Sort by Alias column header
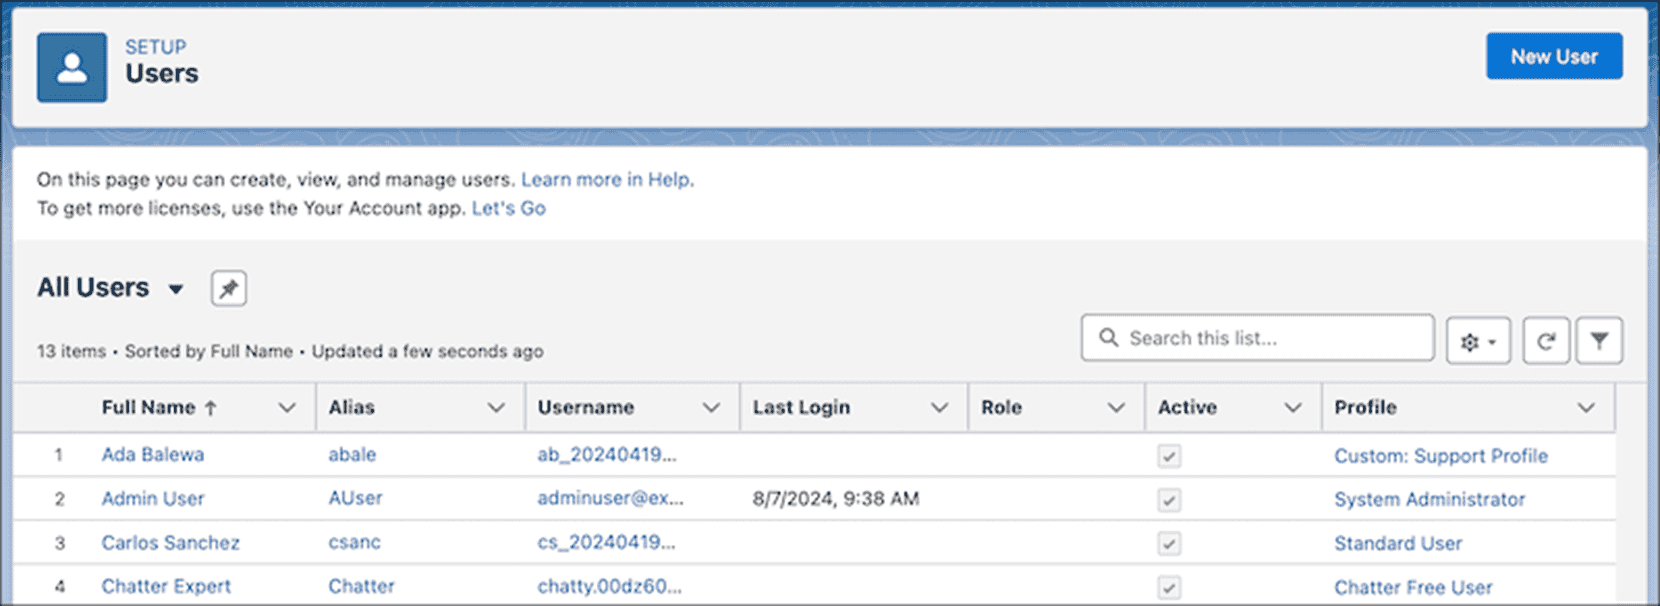The image size is (1660, 606). tap(351, 408)
